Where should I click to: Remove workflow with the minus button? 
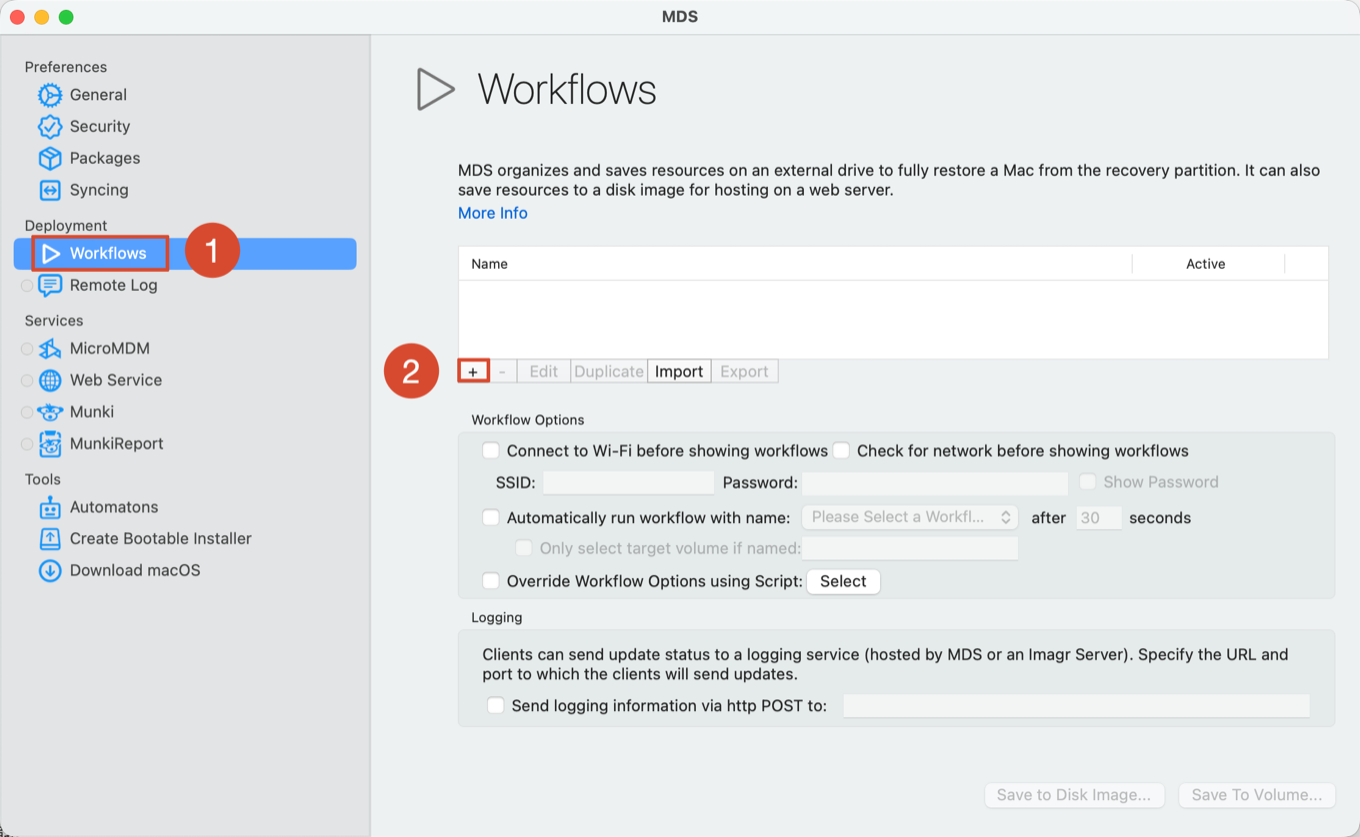click(x=502, y=371)
